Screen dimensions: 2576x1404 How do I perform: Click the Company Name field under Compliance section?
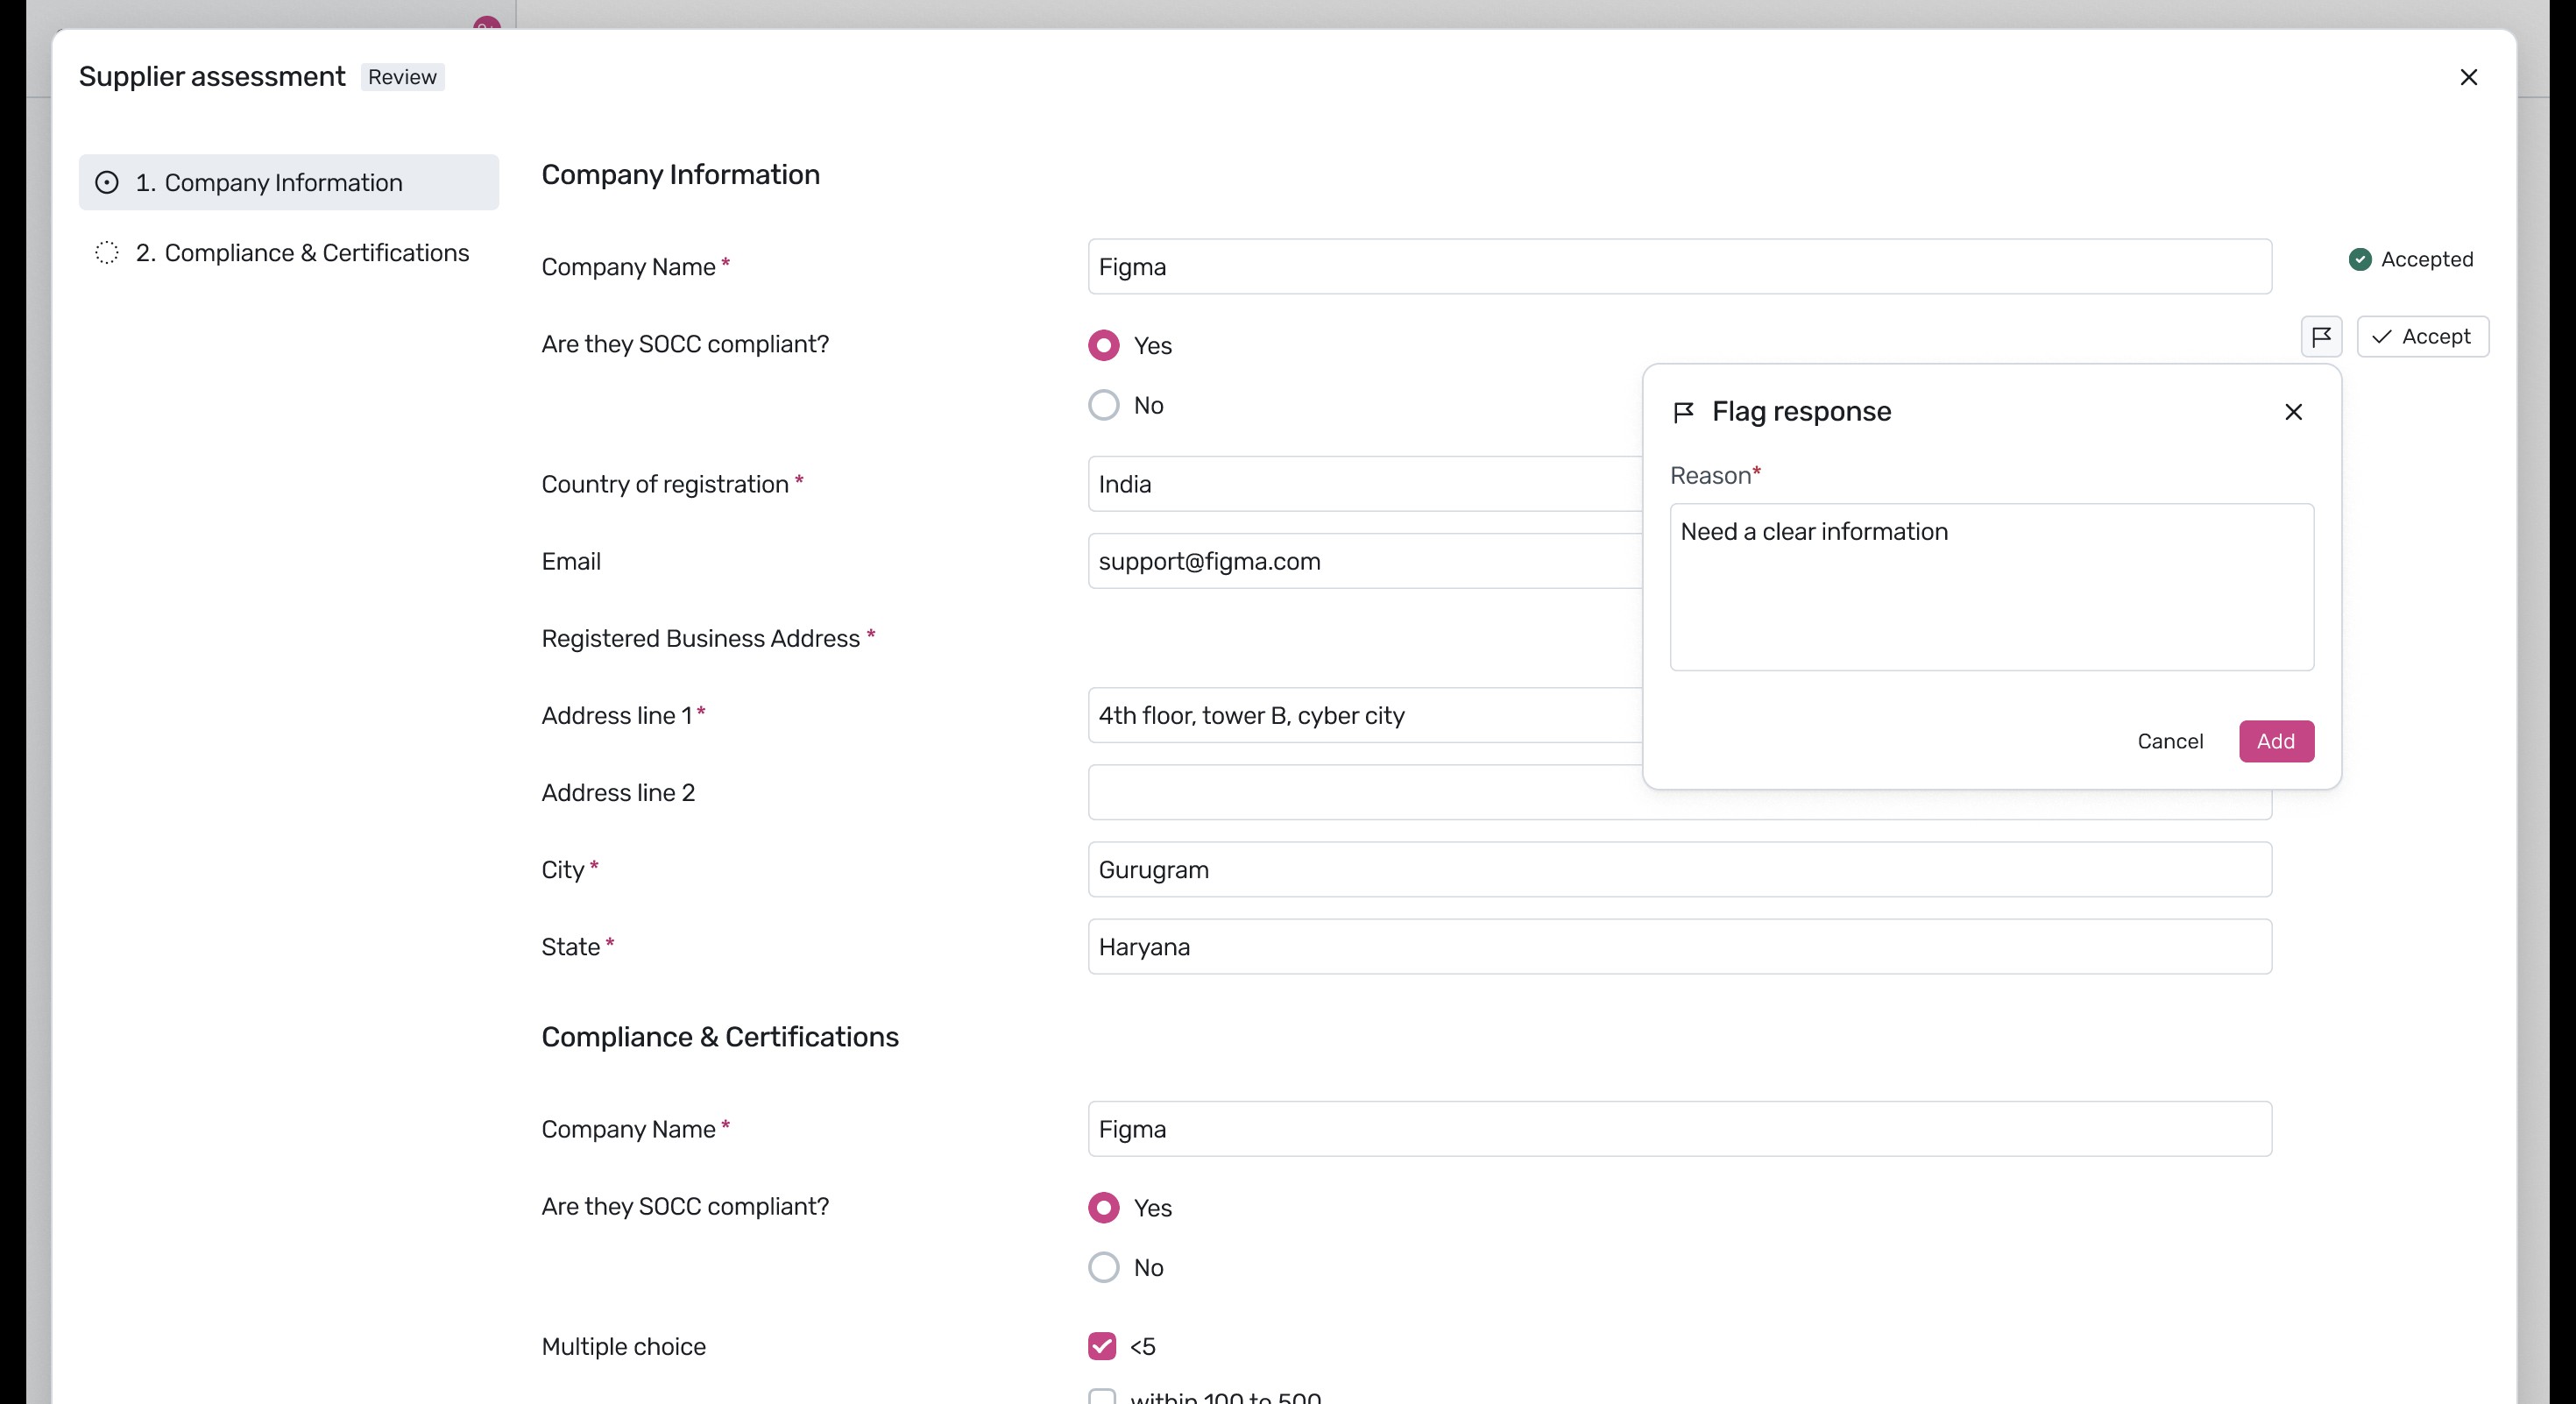(1679, 1129)
